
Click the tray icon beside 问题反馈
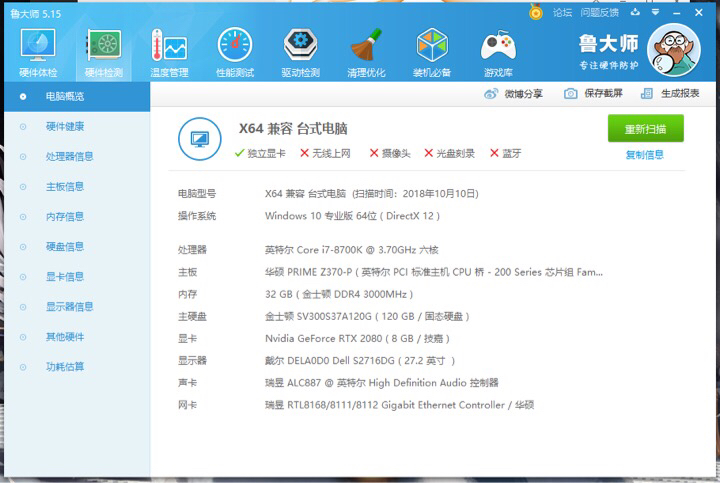pyautogui.click(x=635, y=12)
